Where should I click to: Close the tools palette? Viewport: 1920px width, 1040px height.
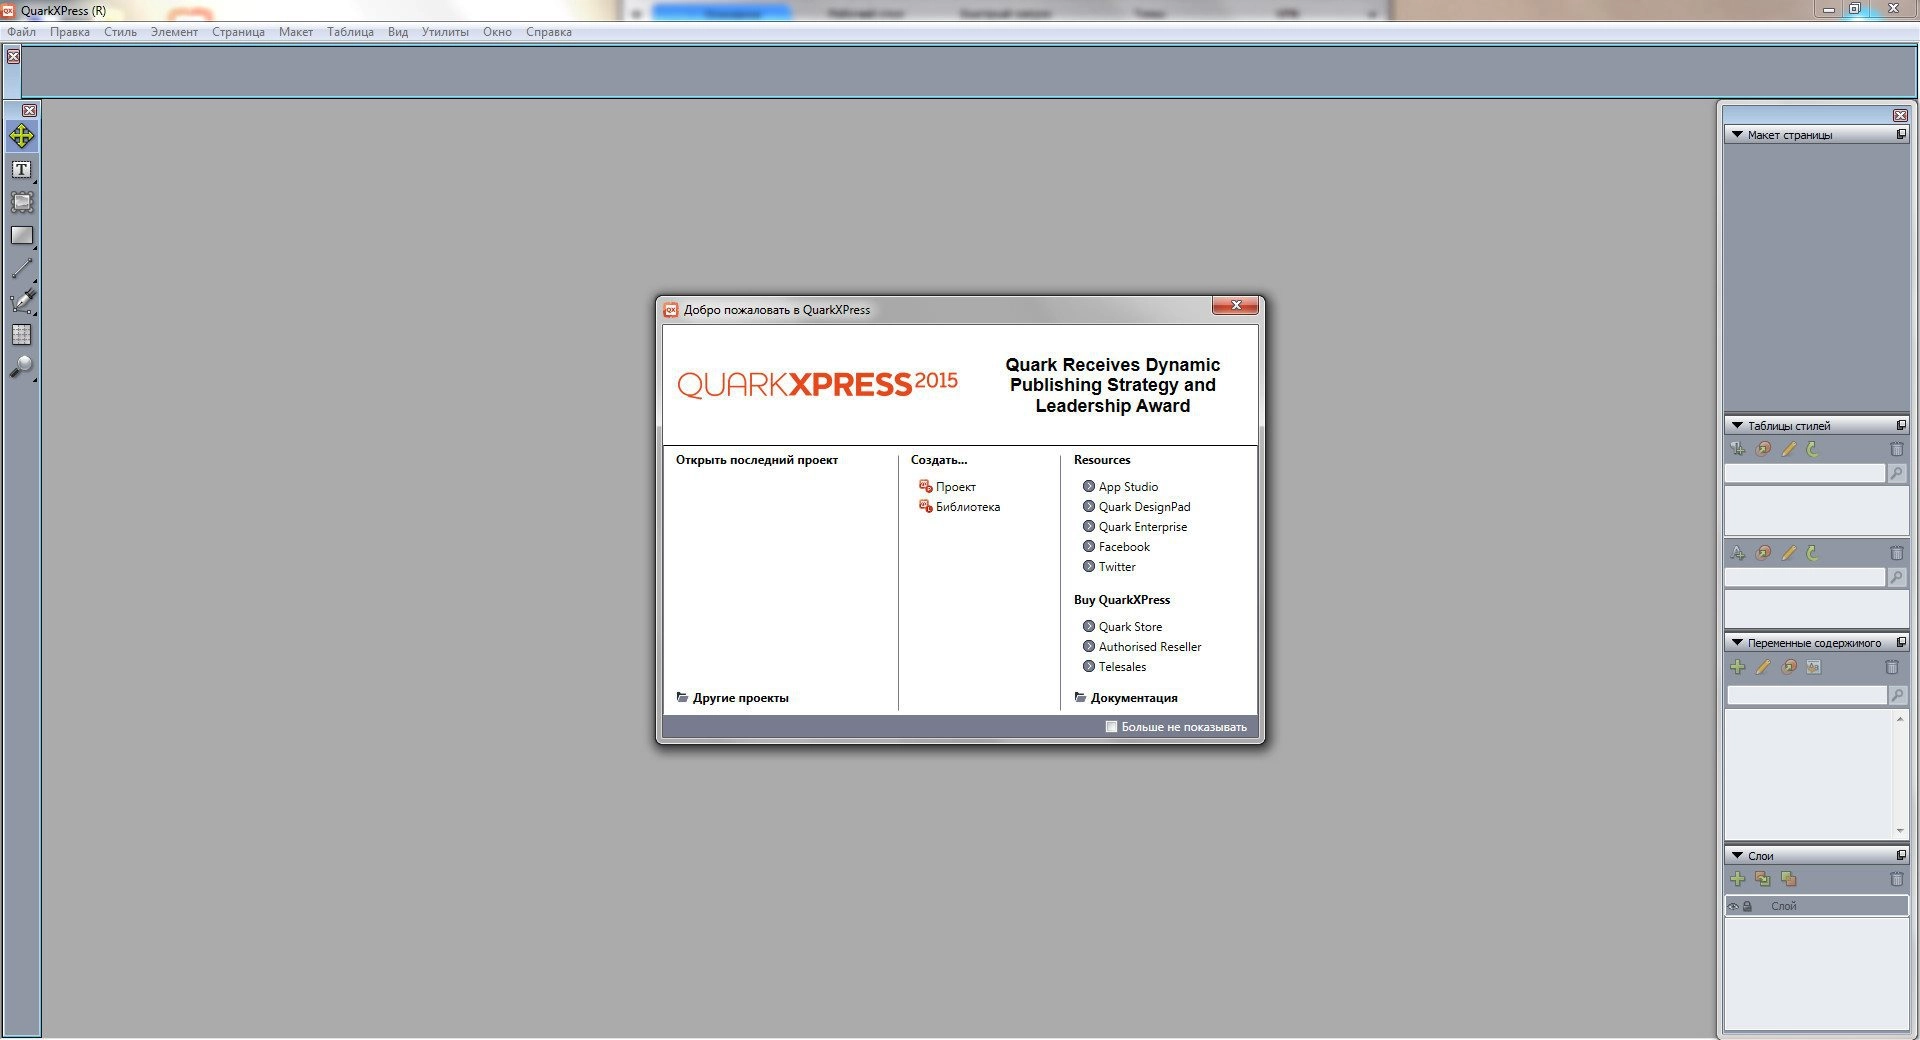point(29,110)
